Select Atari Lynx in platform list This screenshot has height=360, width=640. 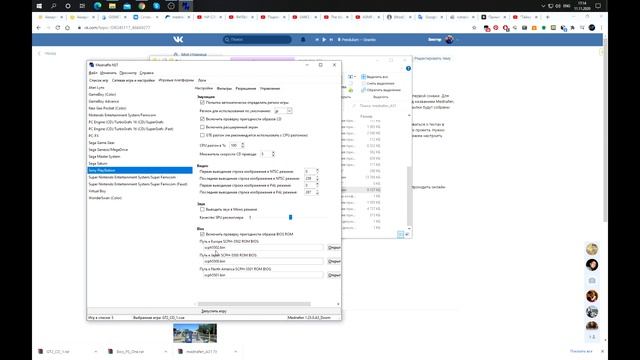140,87
